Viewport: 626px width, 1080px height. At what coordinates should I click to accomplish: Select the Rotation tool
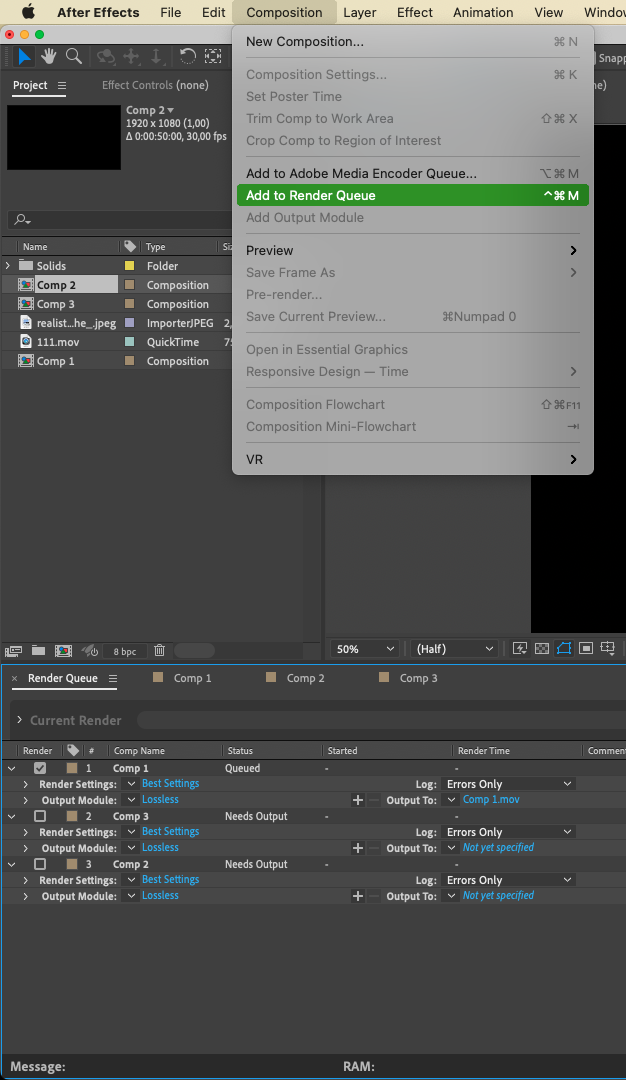pyautogui.click(x=187, y=56)
